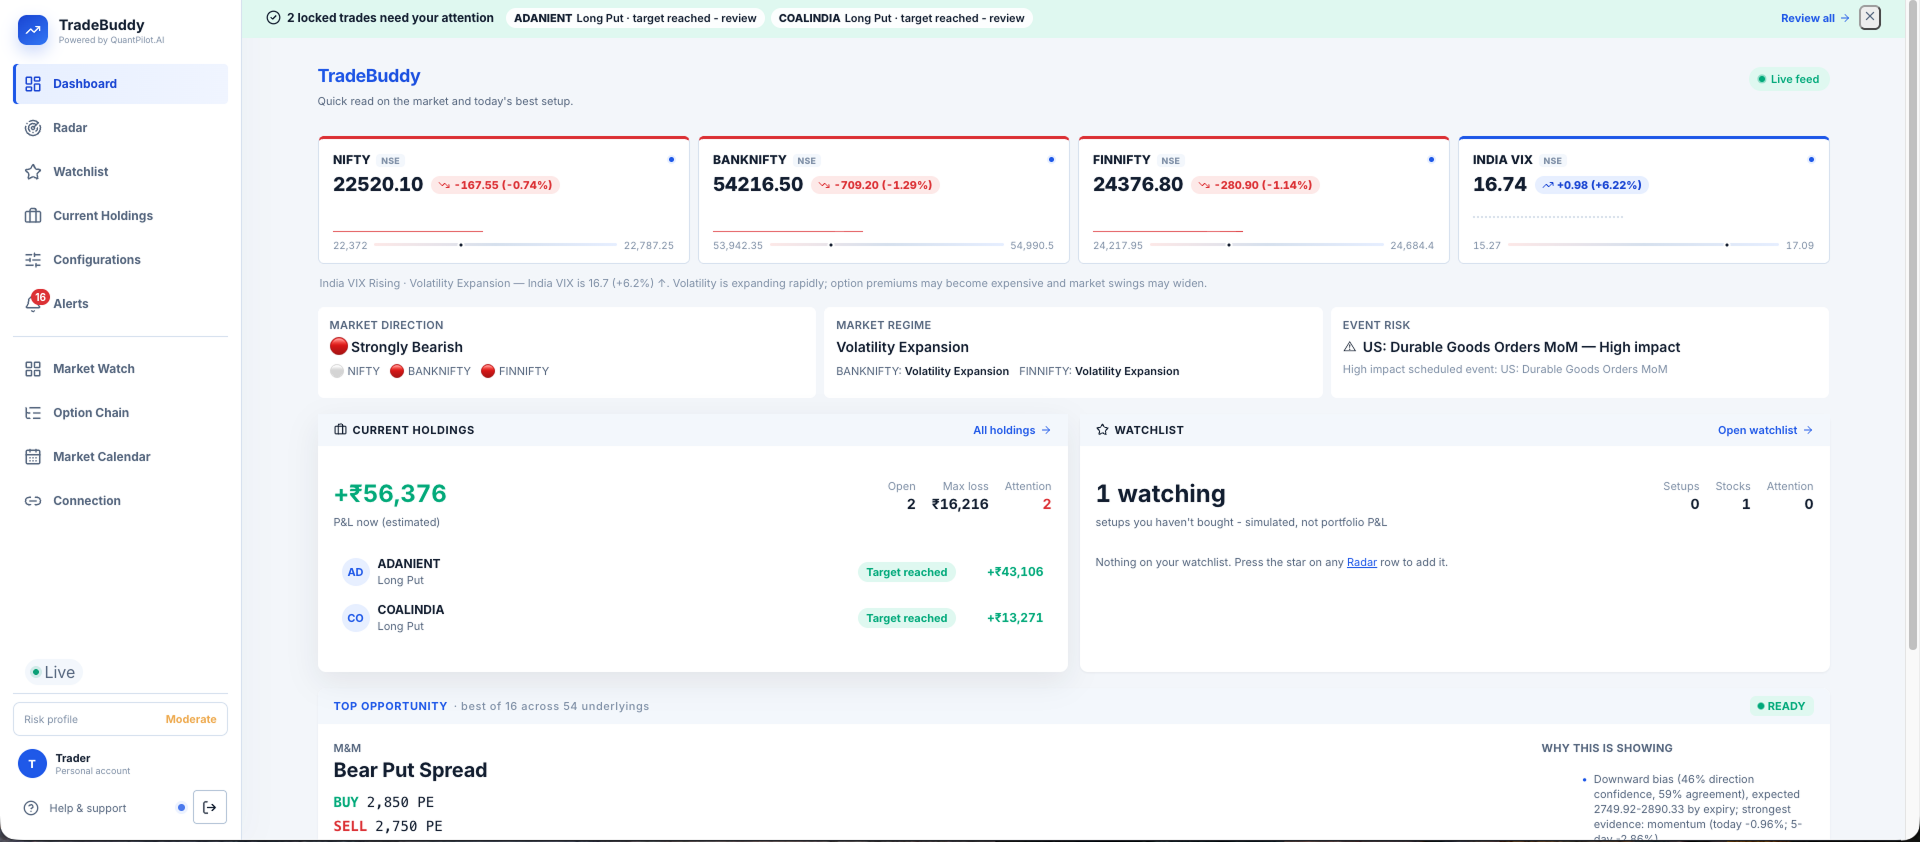Click the NIFTY day range bar

495,245
